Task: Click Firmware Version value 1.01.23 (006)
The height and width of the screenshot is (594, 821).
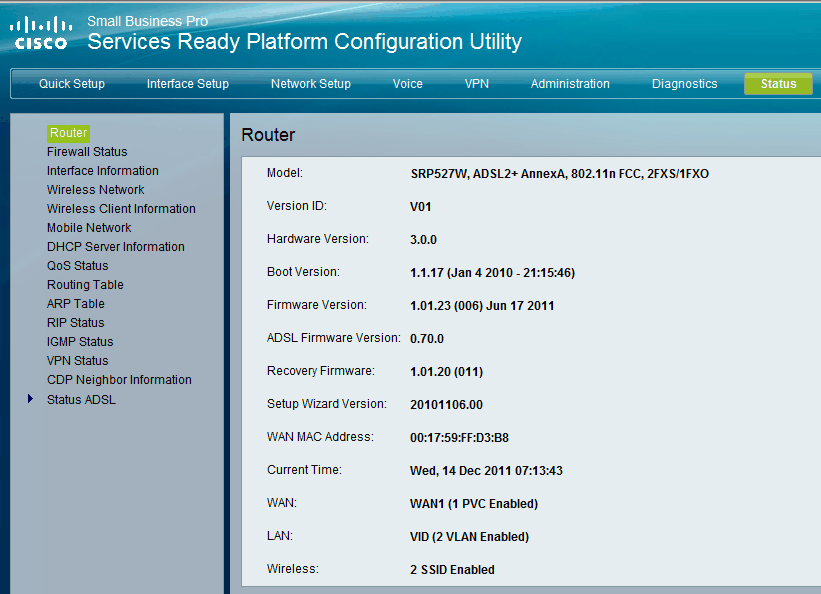Action: (x=482, y=306)
